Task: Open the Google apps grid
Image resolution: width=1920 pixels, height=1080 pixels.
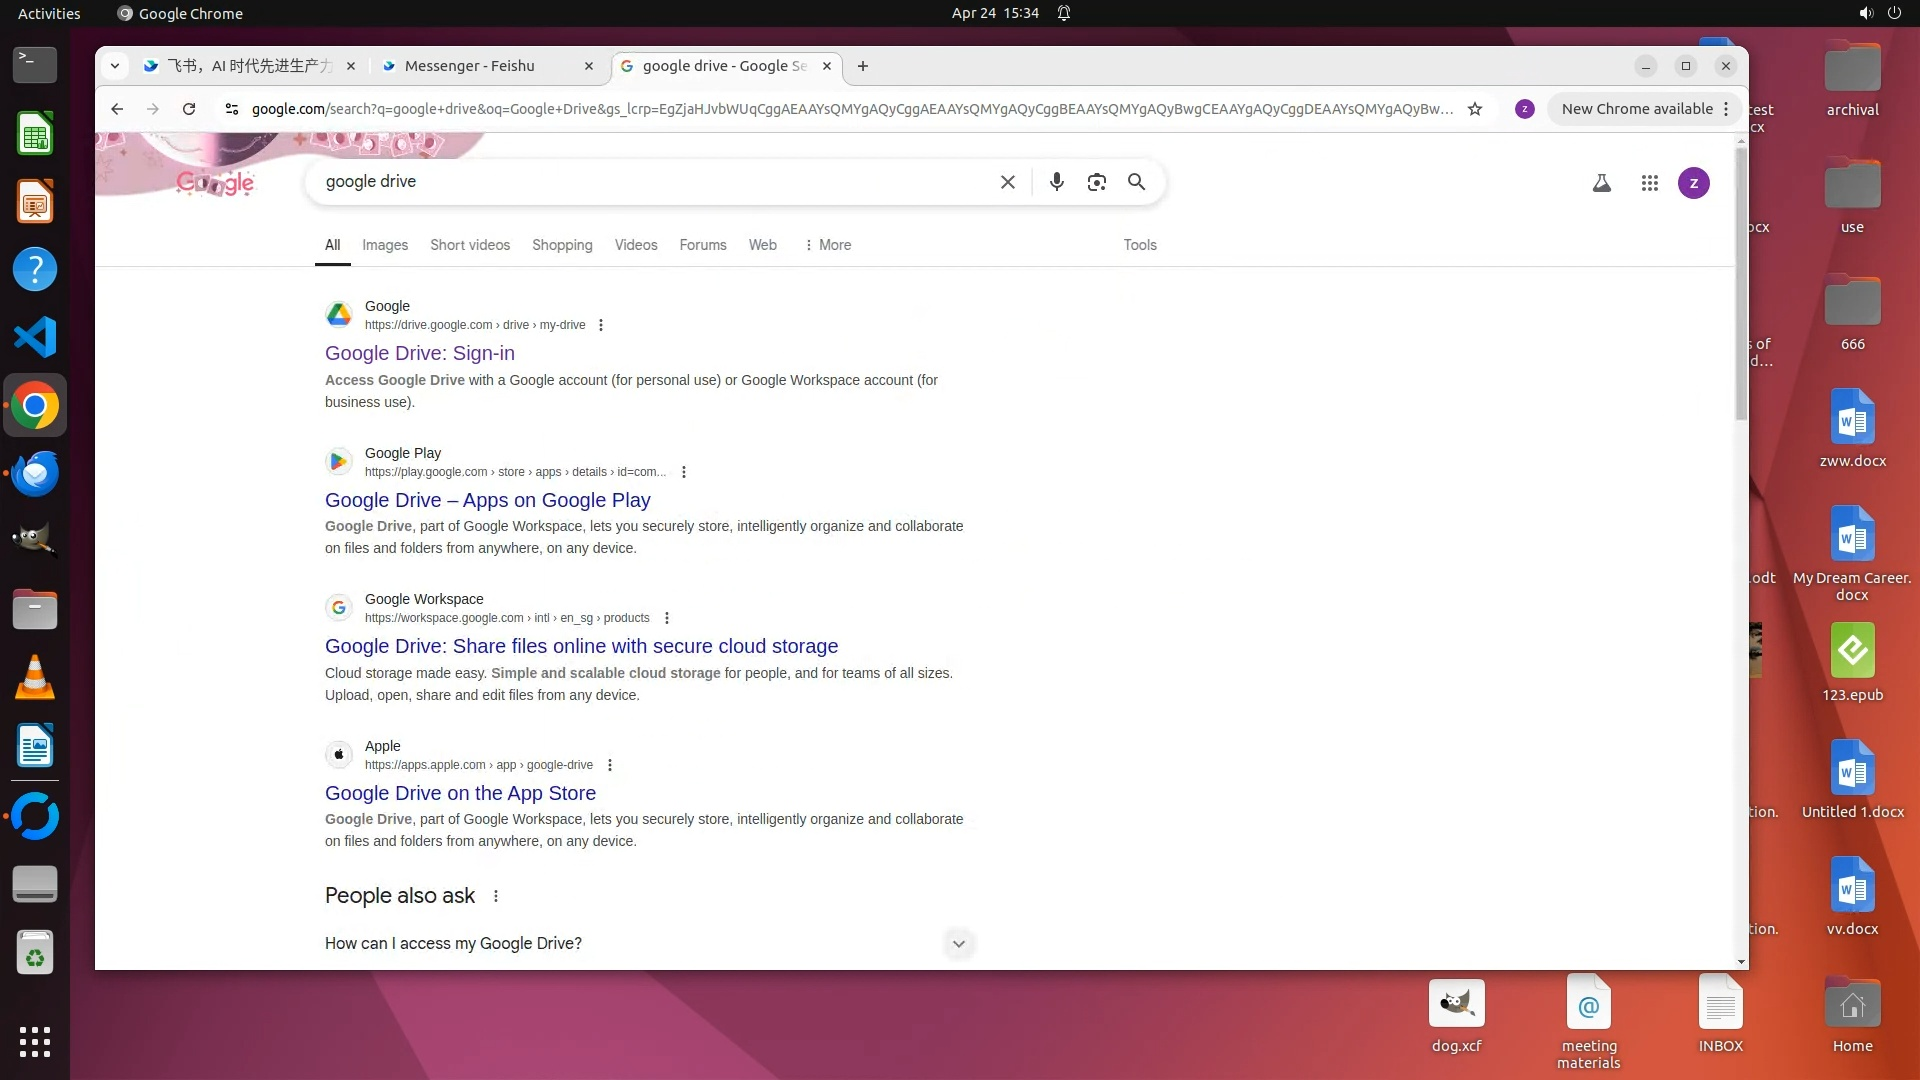Action: click(x=1649, y=183)
